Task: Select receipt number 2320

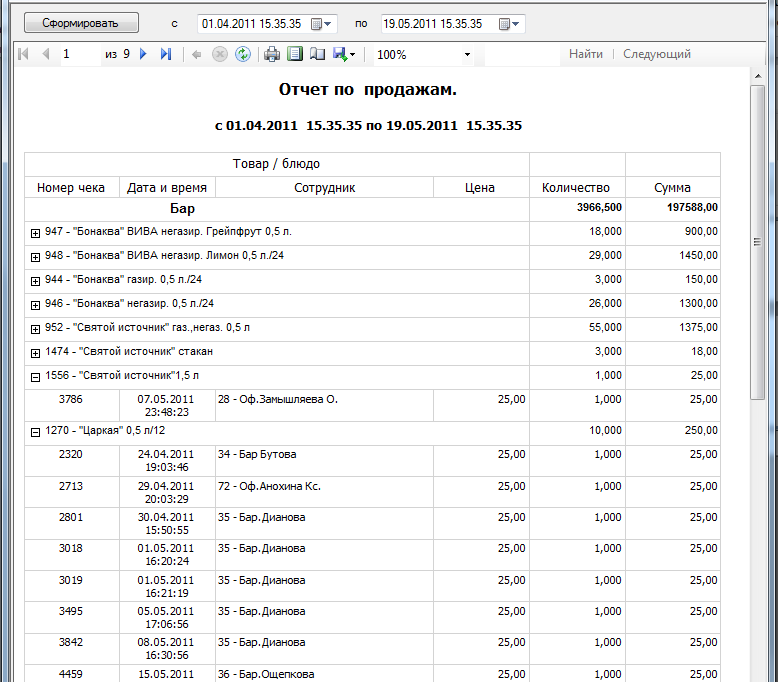Action: click(x=71, y=454)
